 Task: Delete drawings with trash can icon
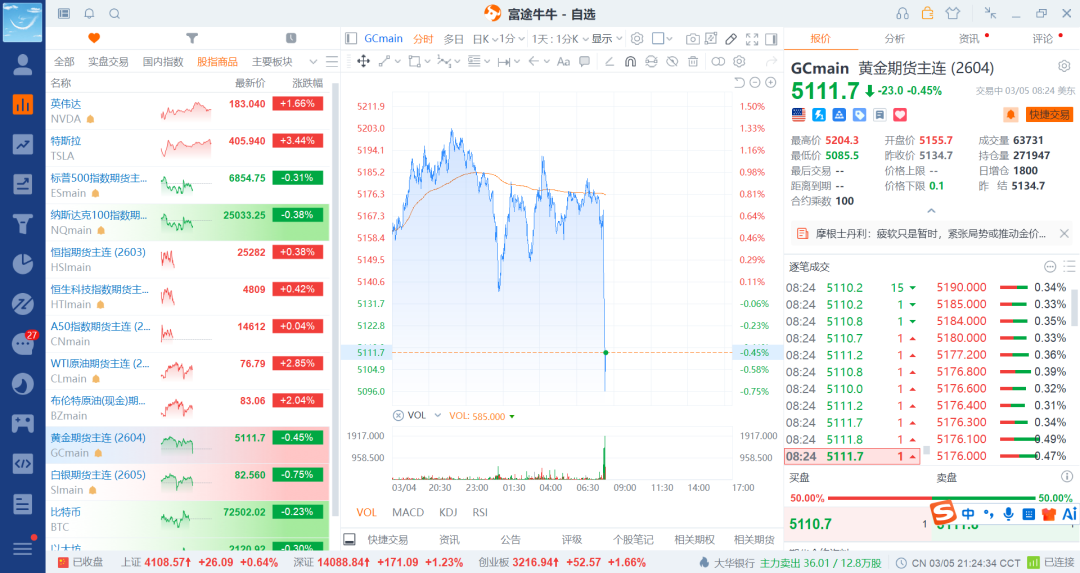693,61
